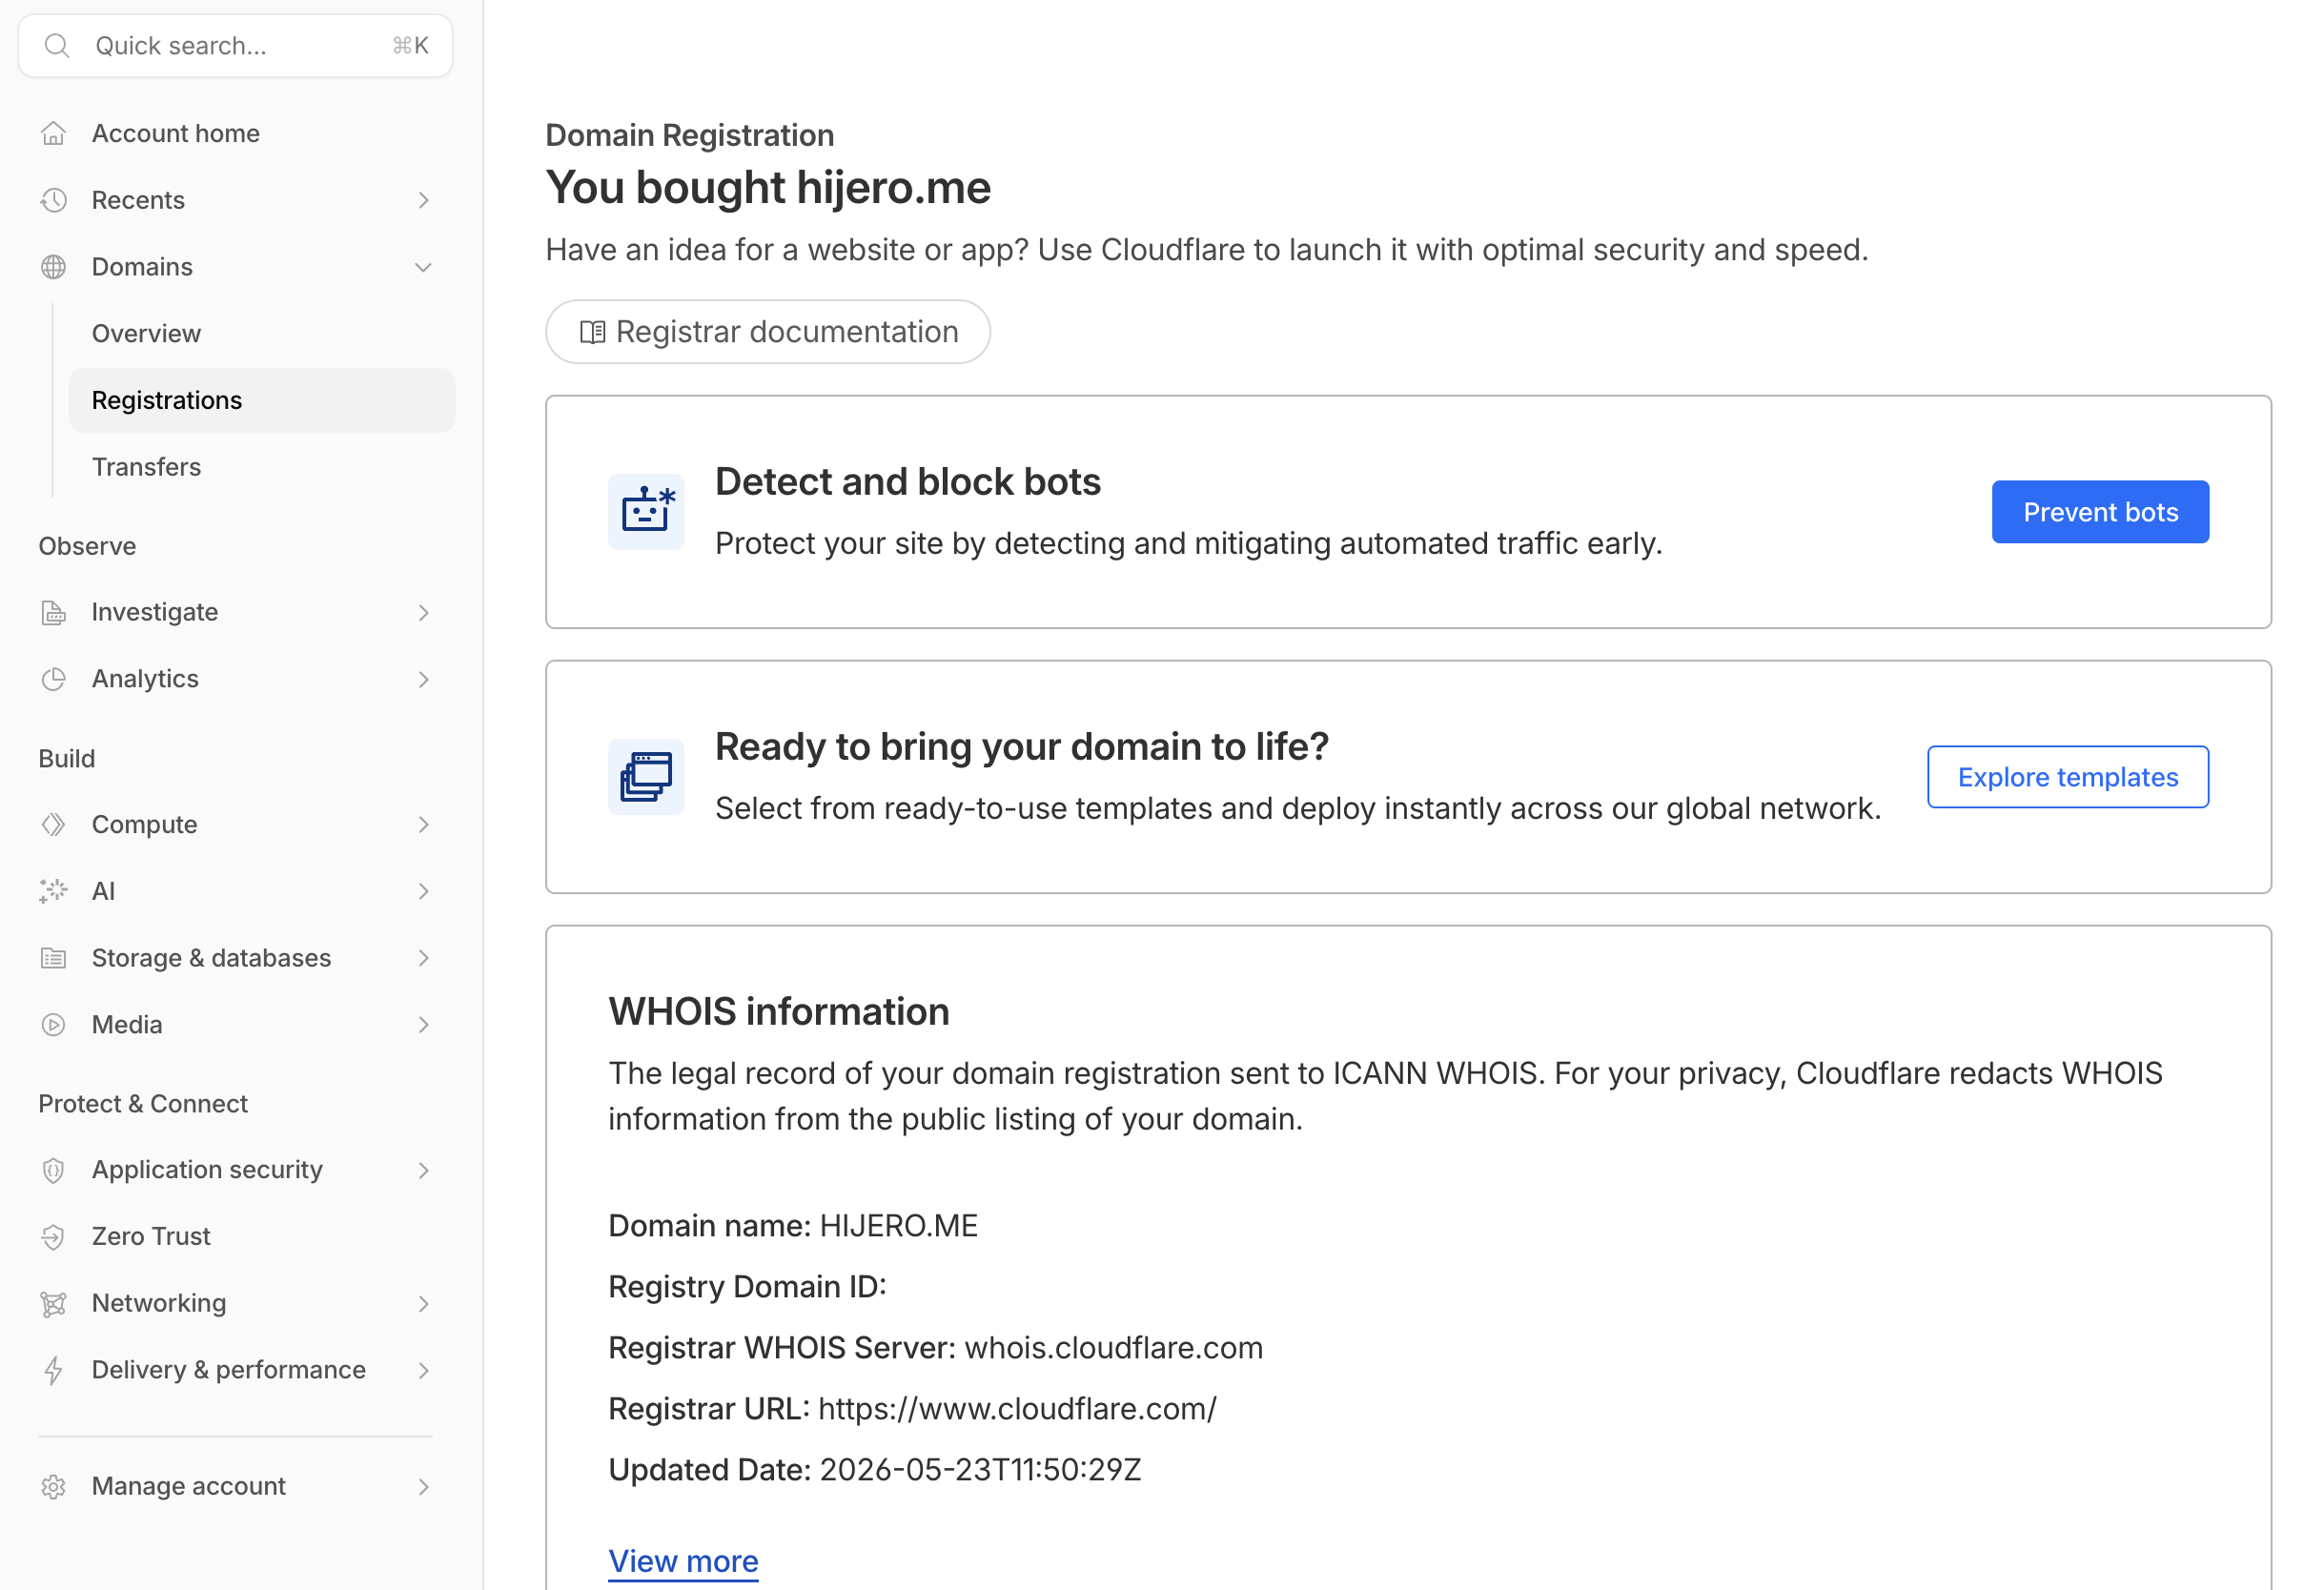Viewport: 2324px width, 1590px height.
Task: Expand the Compute chevron
Action: click(x=424, y=824)
